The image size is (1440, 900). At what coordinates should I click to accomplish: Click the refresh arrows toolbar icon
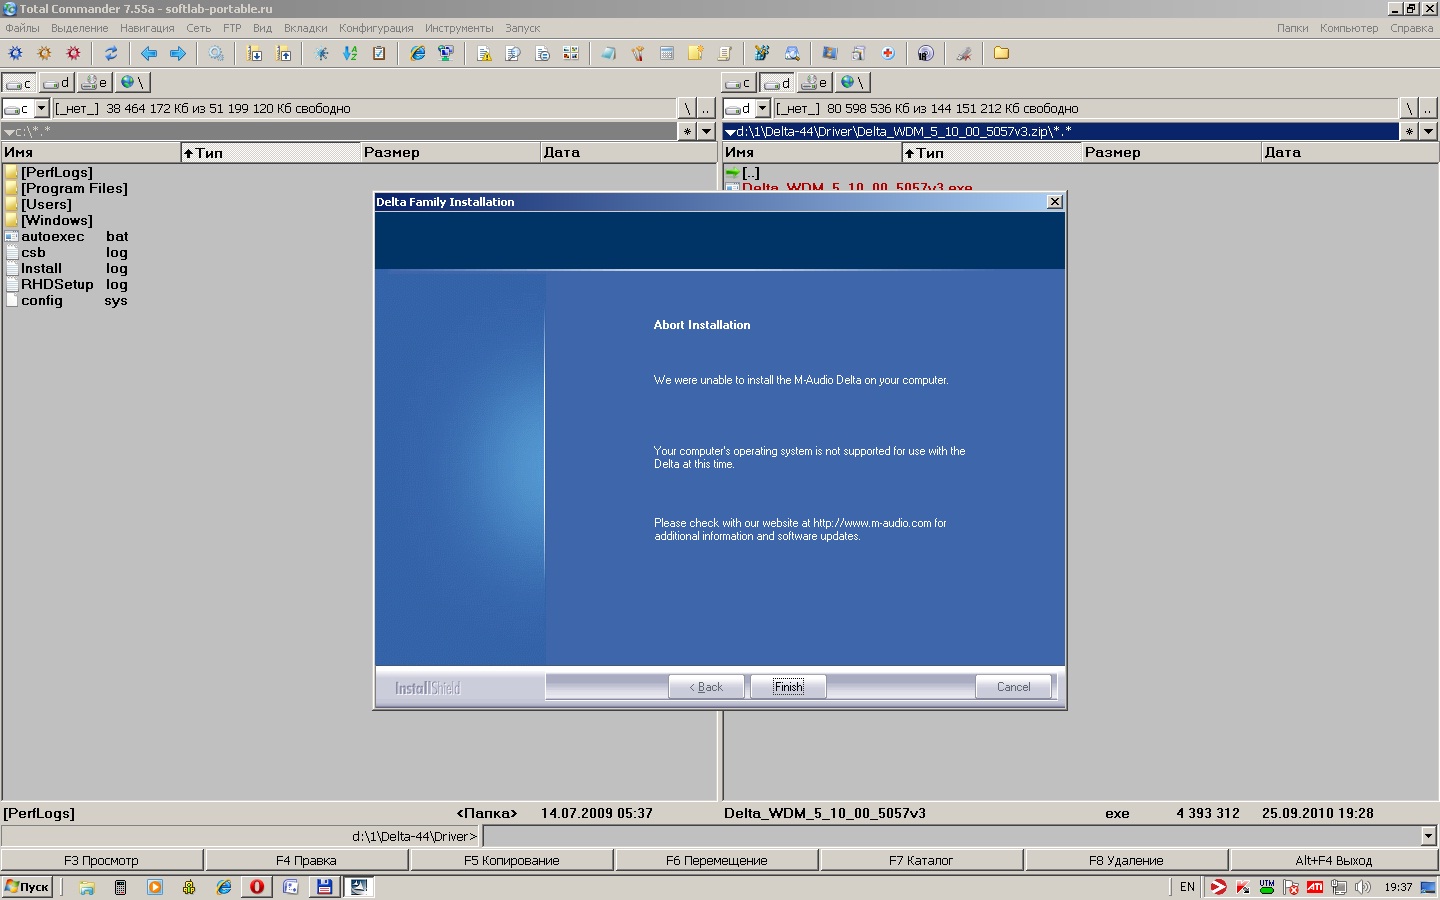click(x=111, y=54)
